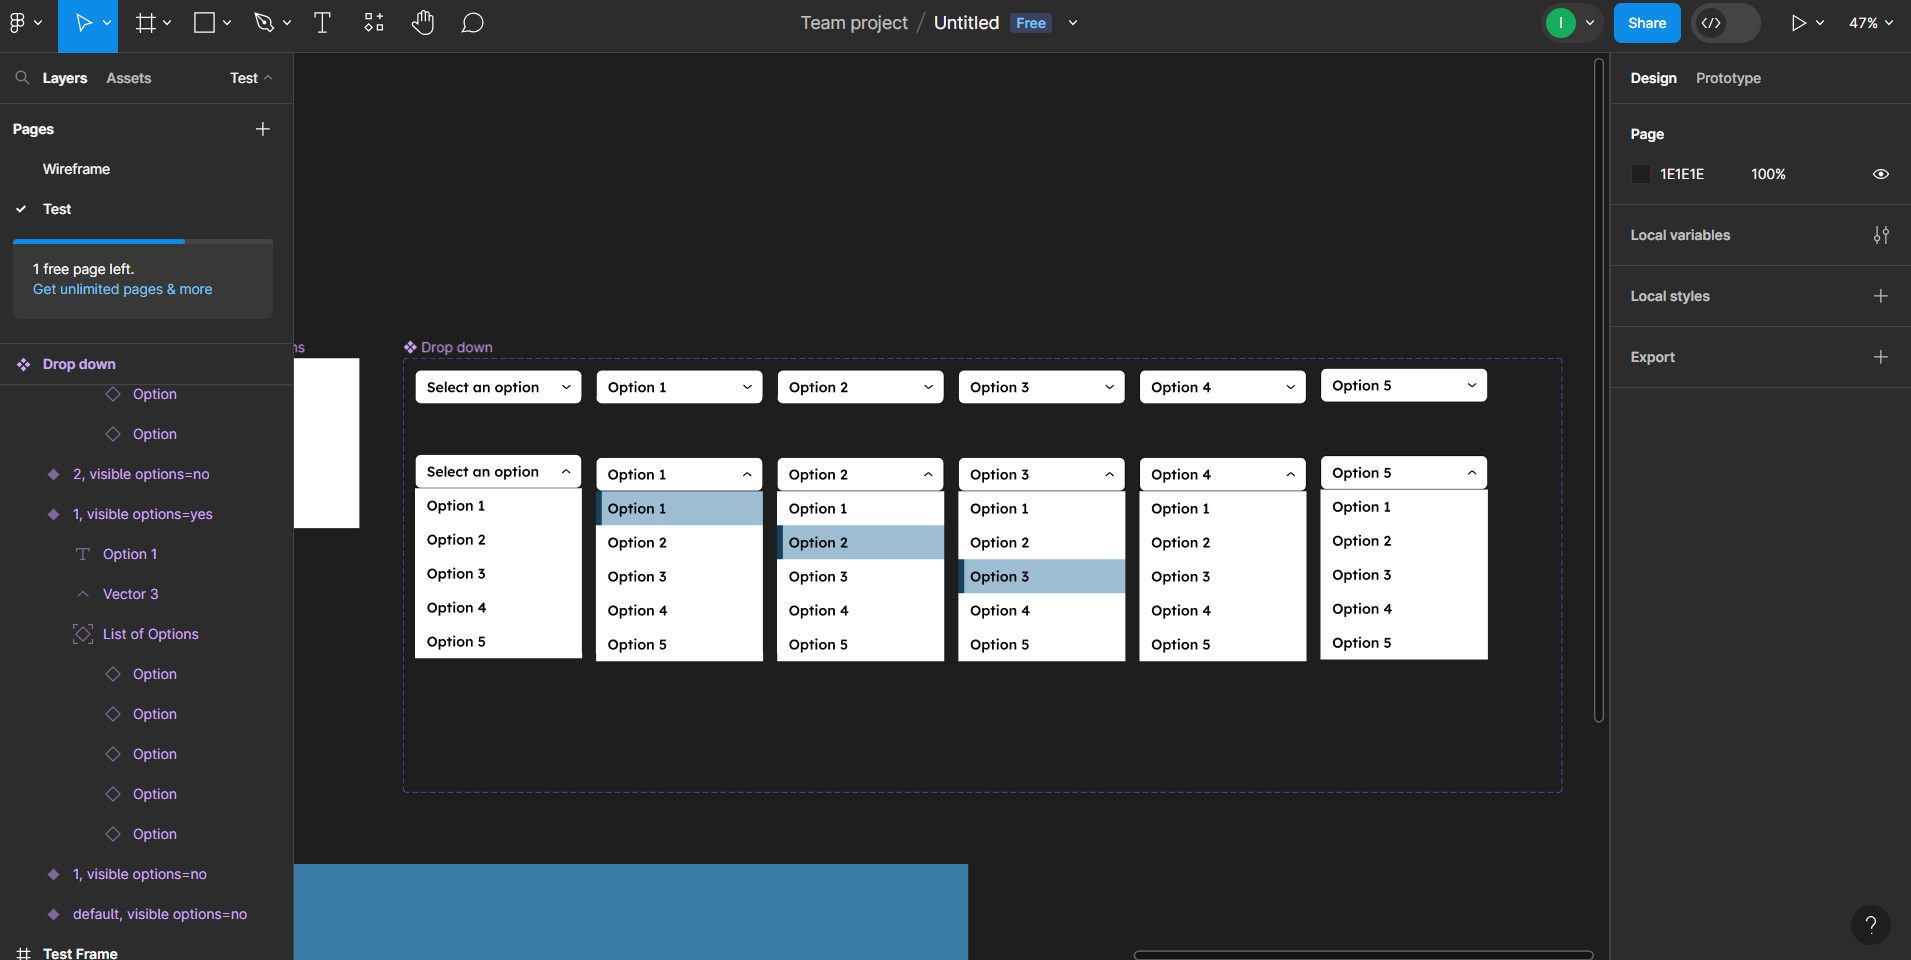Open the Figma main menu icon

[x=17, y=23]
